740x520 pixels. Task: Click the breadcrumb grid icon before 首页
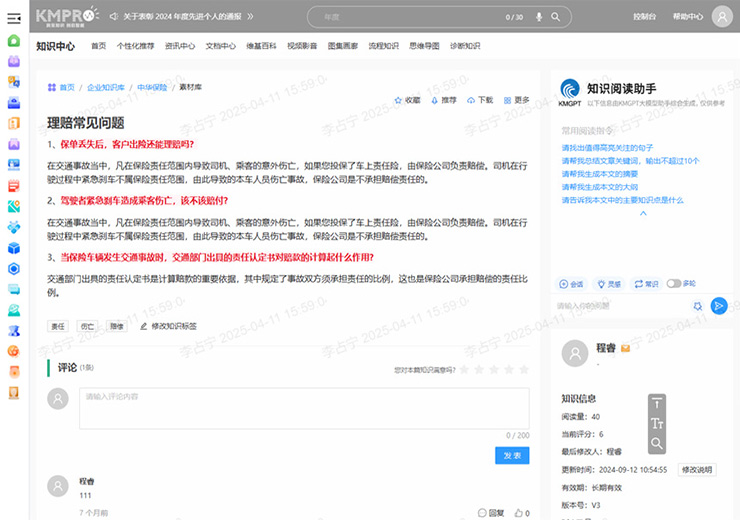click(x=52, y=87)
